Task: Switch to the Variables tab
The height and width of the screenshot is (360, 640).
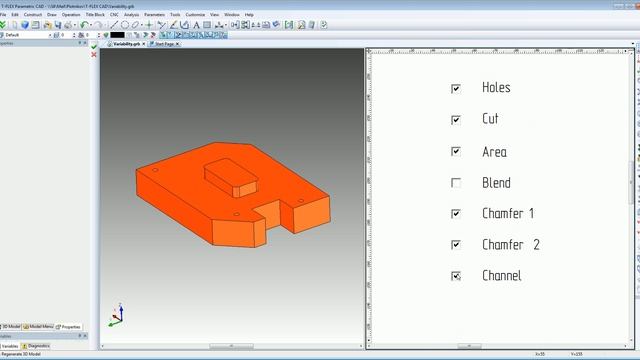Action: coord(9,346)
